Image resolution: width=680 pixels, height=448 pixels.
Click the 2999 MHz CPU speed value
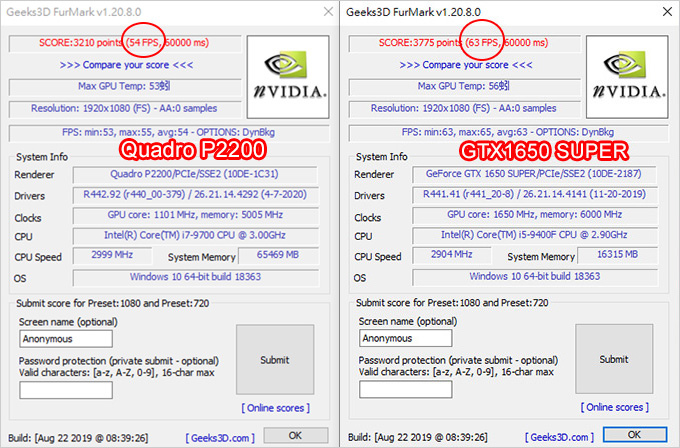tap(112, 255)
